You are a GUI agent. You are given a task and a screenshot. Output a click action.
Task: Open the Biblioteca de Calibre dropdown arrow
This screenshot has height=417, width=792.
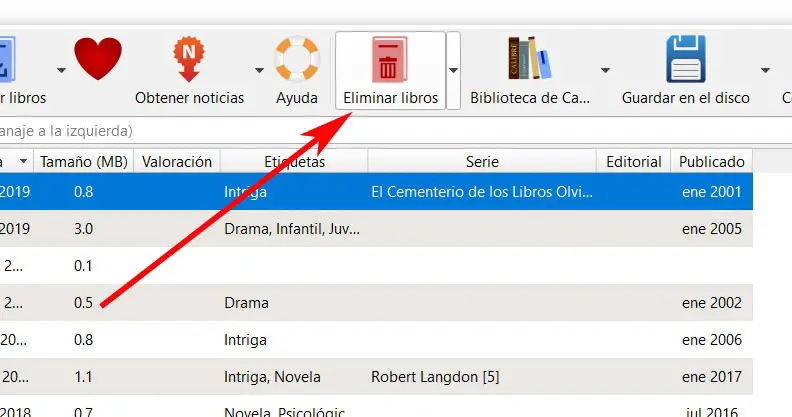(605, 70)
